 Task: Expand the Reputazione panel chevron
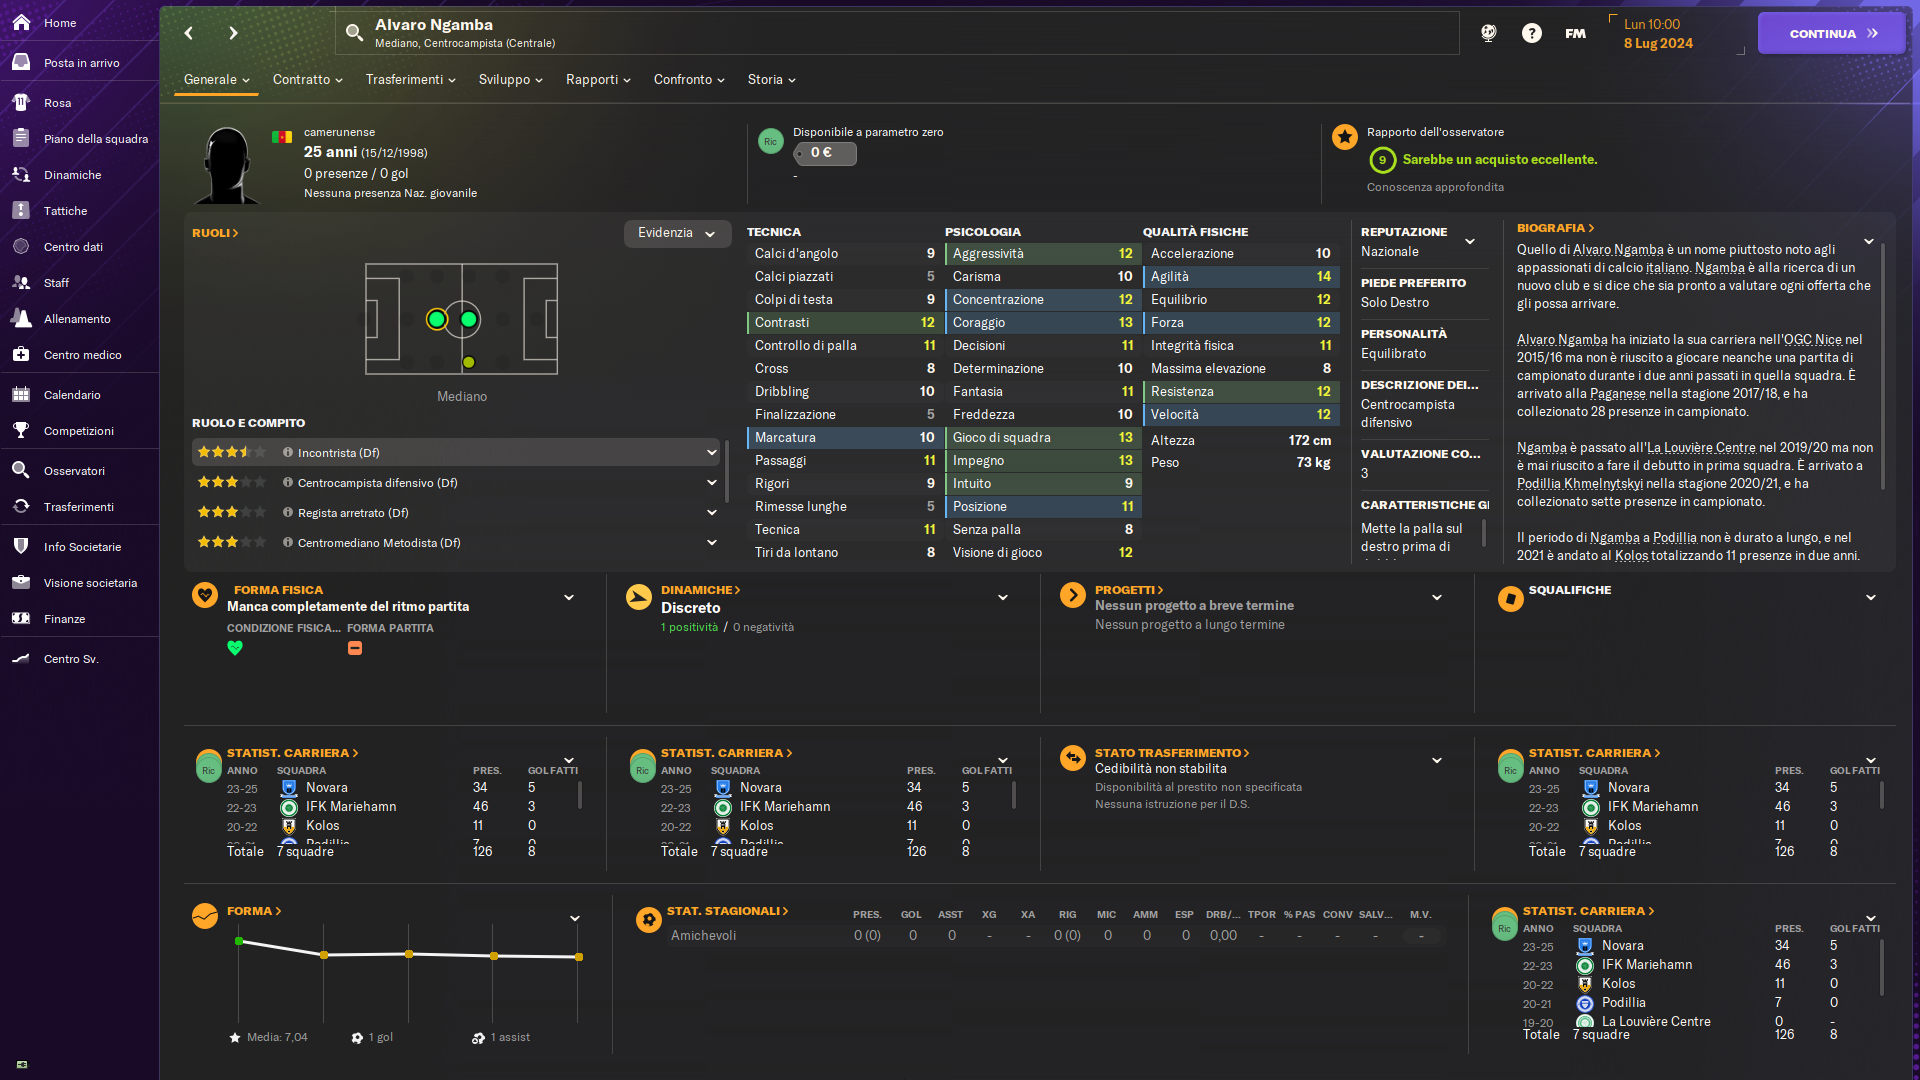pos(1469,241)
